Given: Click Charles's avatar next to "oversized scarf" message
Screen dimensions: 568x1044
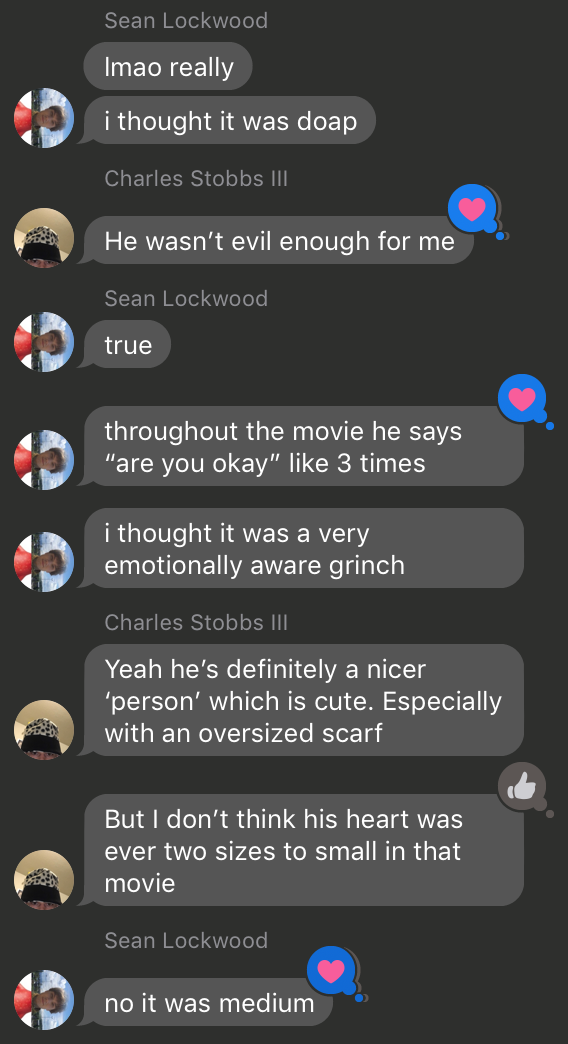Looking at the screenshot, I should [x=44, y=730].
